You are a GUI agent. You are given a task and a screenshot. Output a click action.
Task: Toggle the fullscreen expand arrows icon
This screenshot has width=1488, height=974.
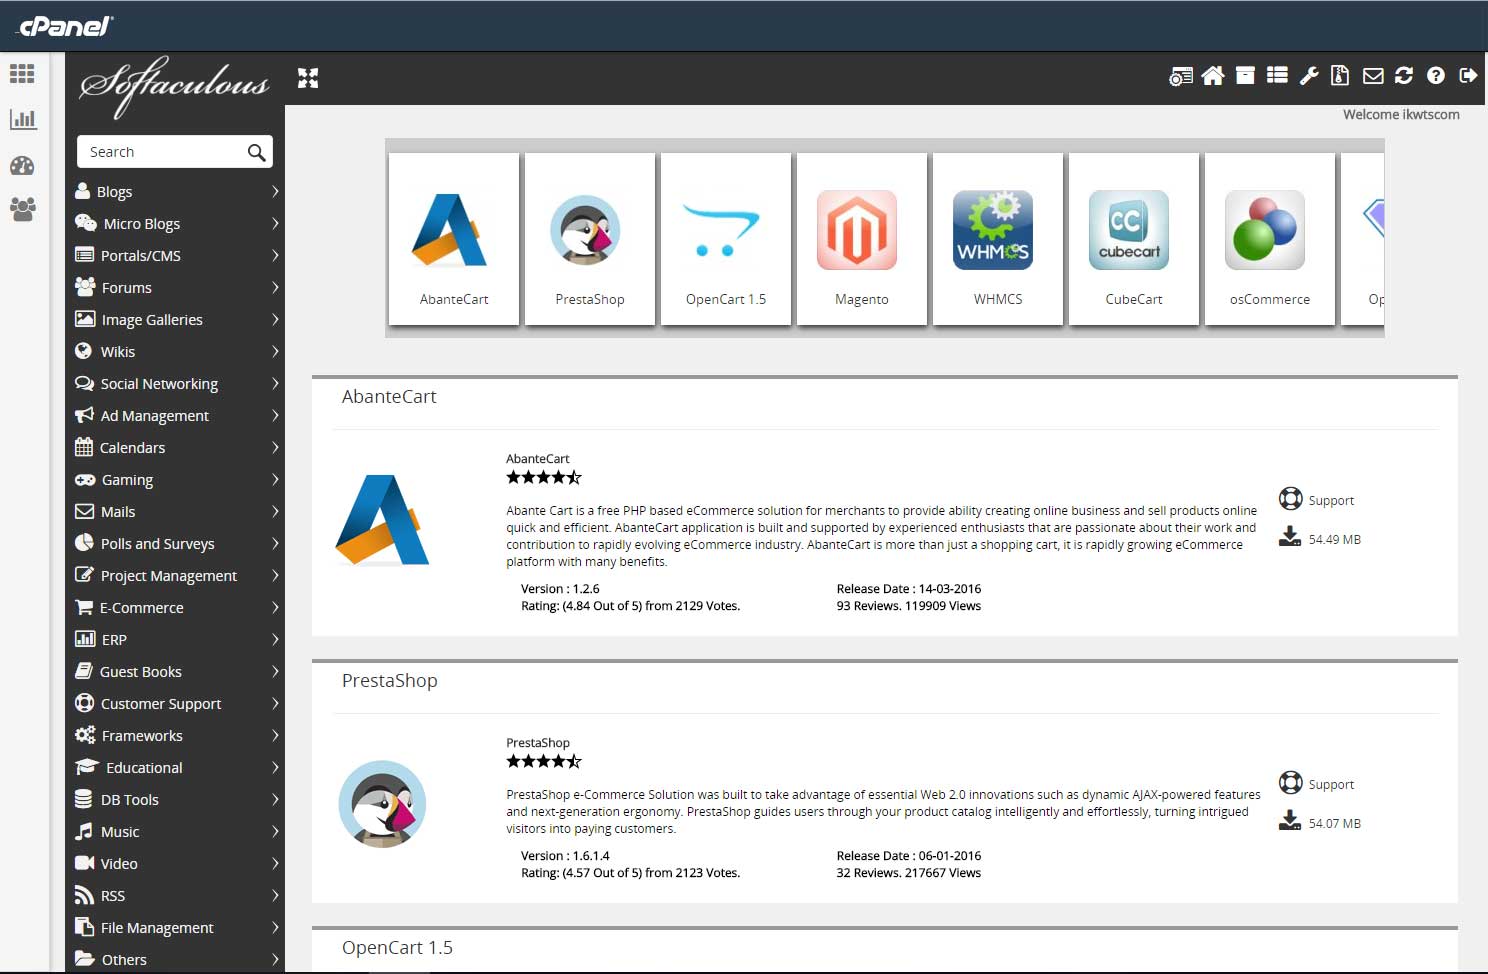click(308, 78)
